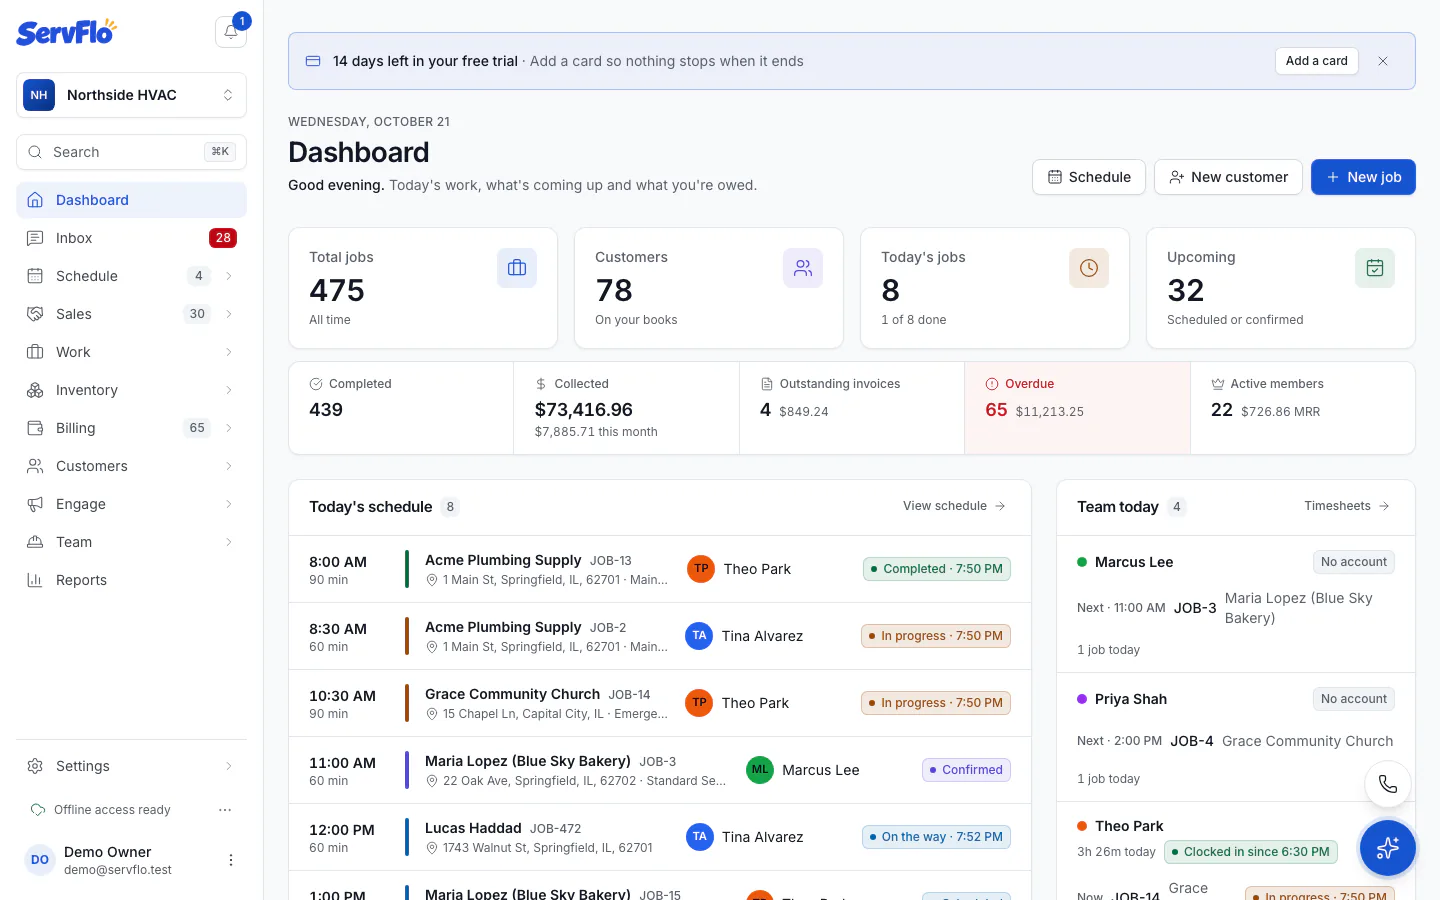1440x900 pixels.
Task: Click the ServFlo logo
Action: pos(66,32)
